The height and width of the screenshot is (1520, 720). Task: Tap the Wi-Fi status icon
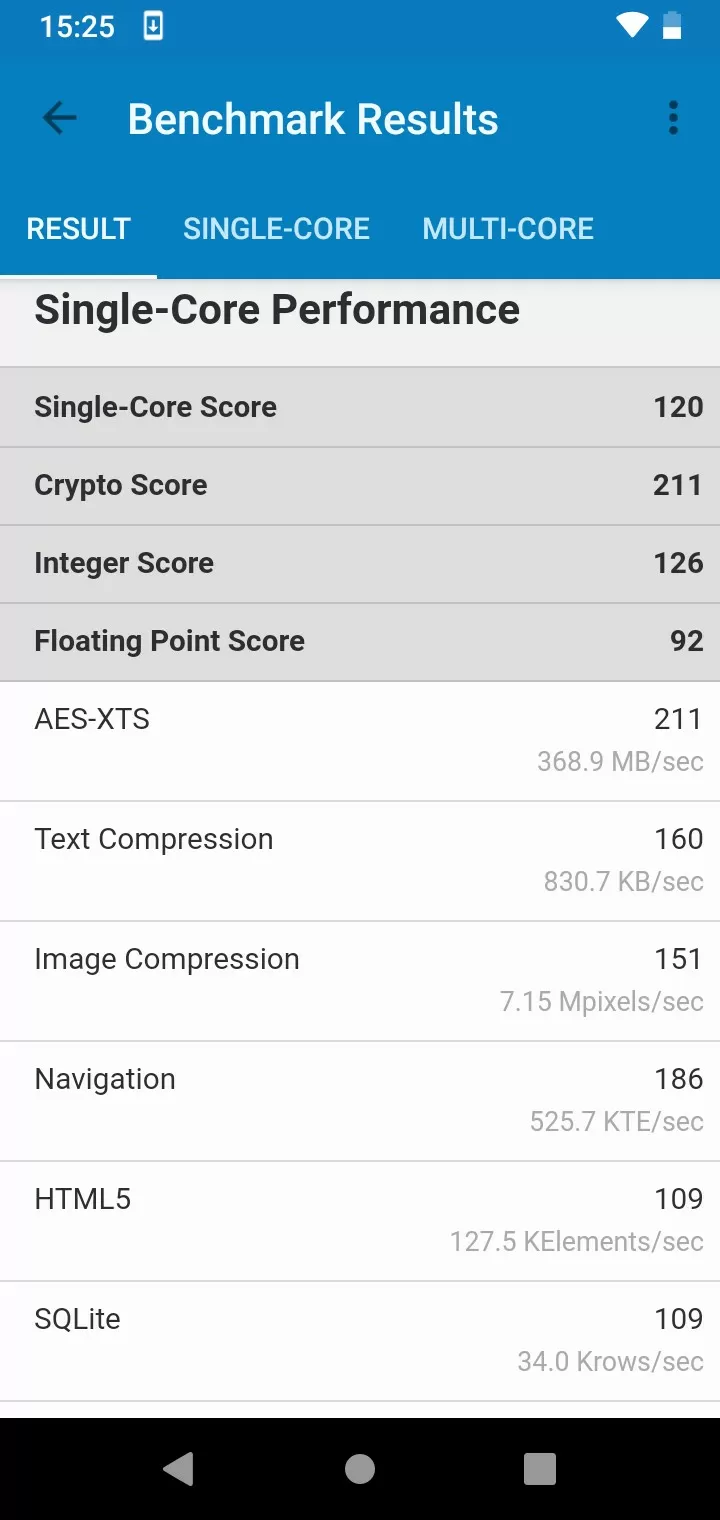pos(631,26)
